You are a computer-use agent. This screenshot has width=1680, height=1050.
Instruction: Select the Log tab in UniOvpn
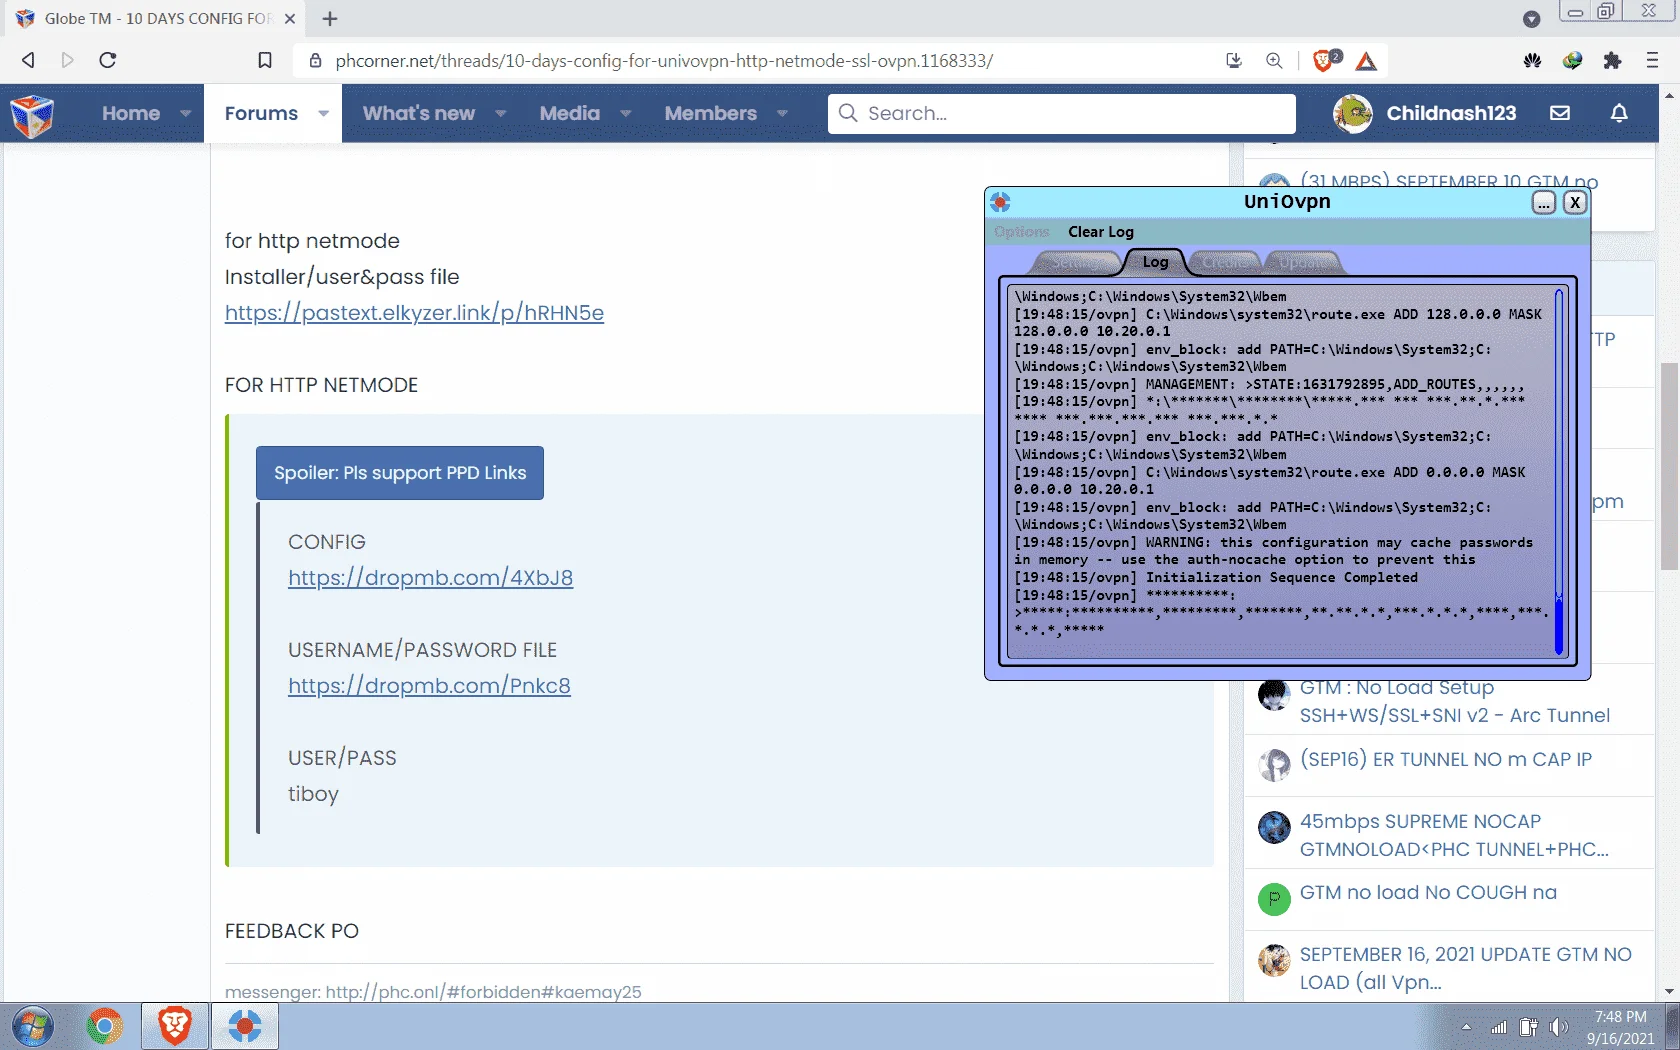tap(1155, 262)
